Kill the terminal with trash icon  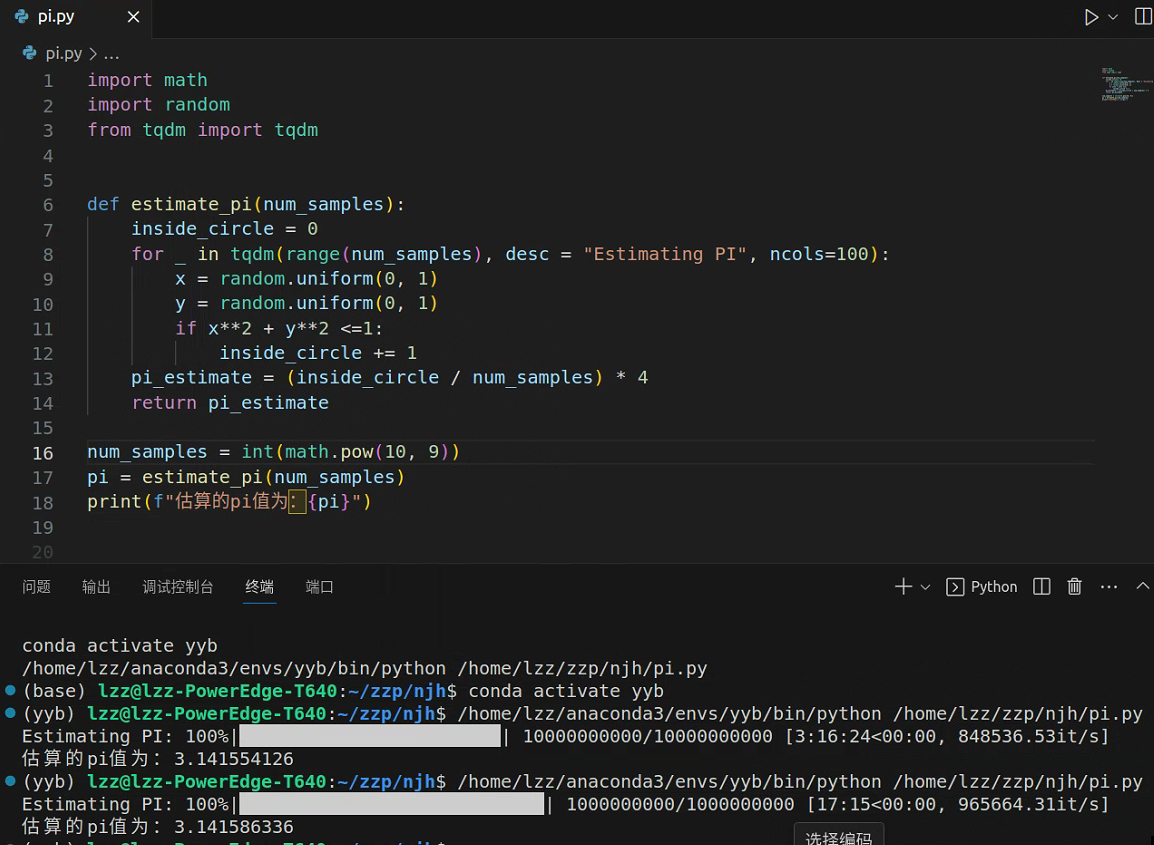tap(1075, 587)
